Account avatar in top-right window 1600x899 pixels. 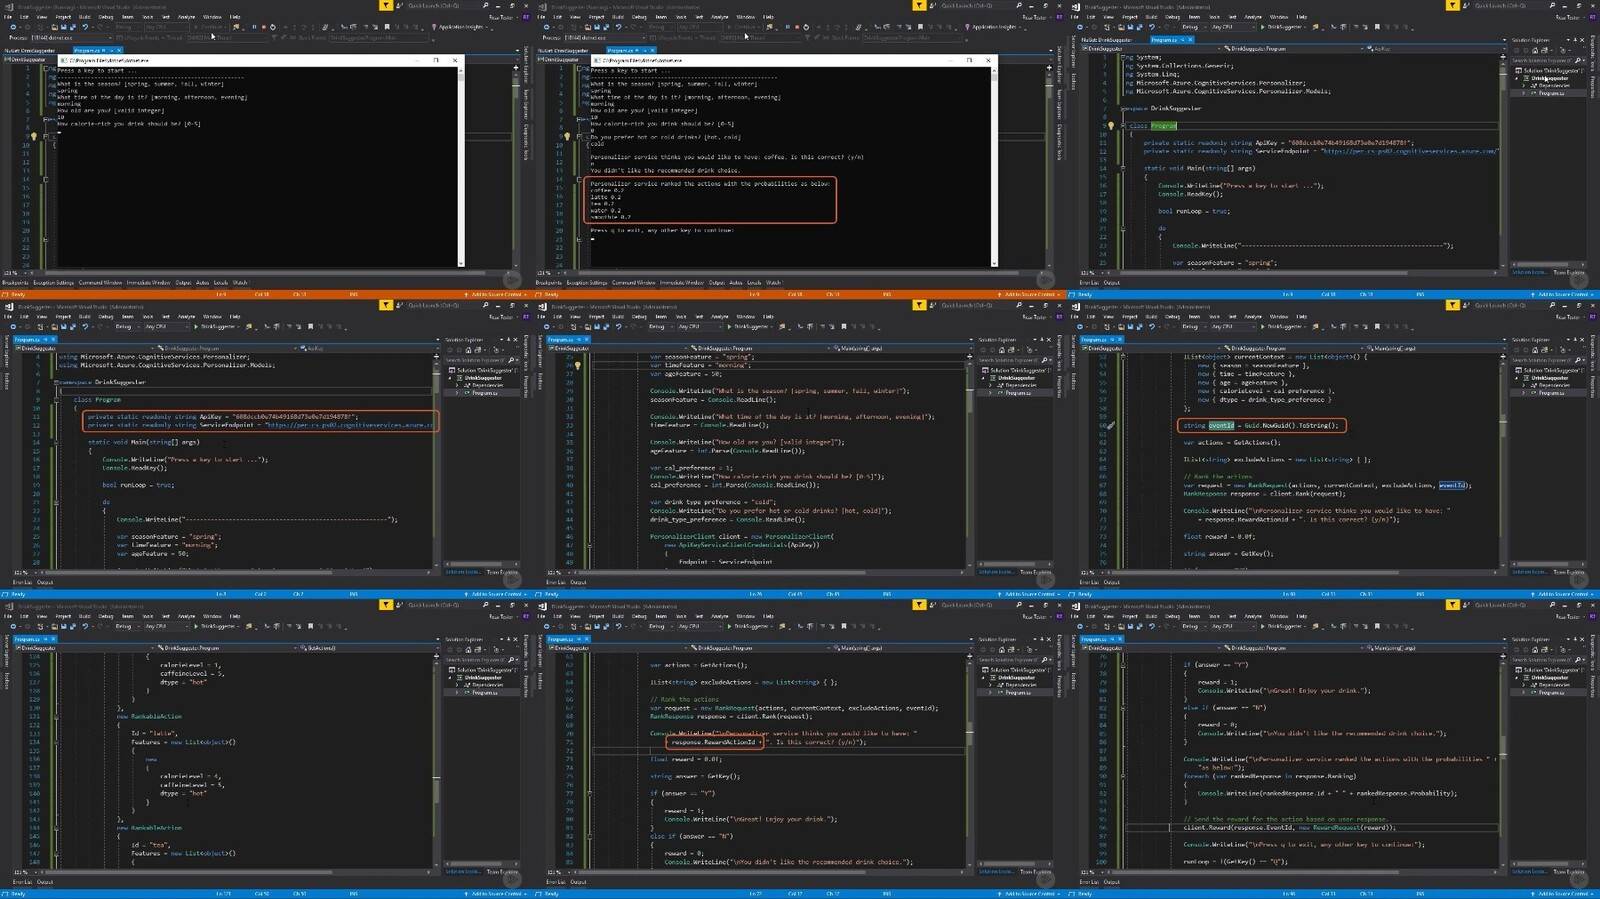click(1592, 17)
